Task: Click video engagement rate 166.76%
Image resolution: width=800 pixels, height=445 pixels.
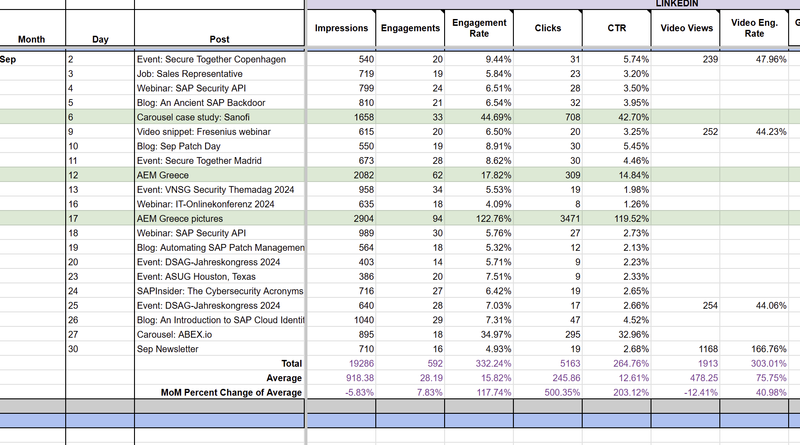Action: click(x=754, y=349)
